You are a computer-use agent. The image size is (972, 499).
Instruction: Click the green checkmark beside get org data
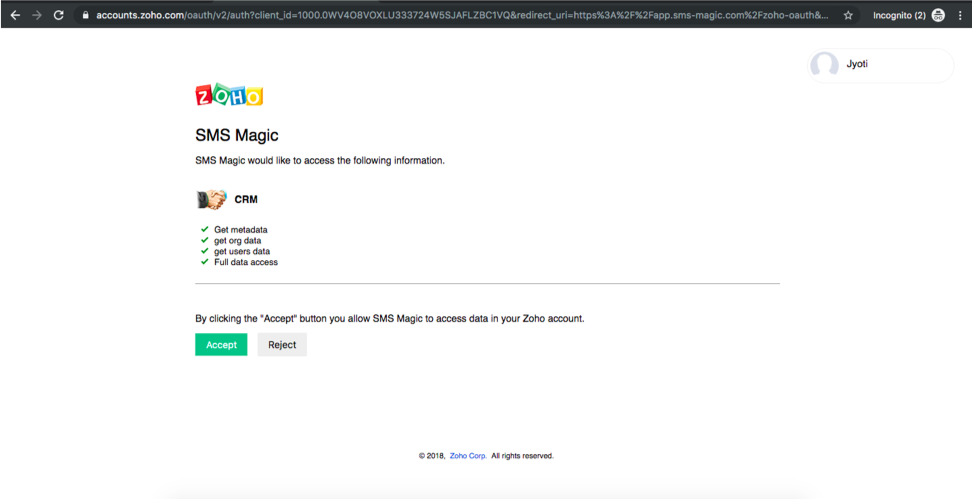(x=205, y=240)
